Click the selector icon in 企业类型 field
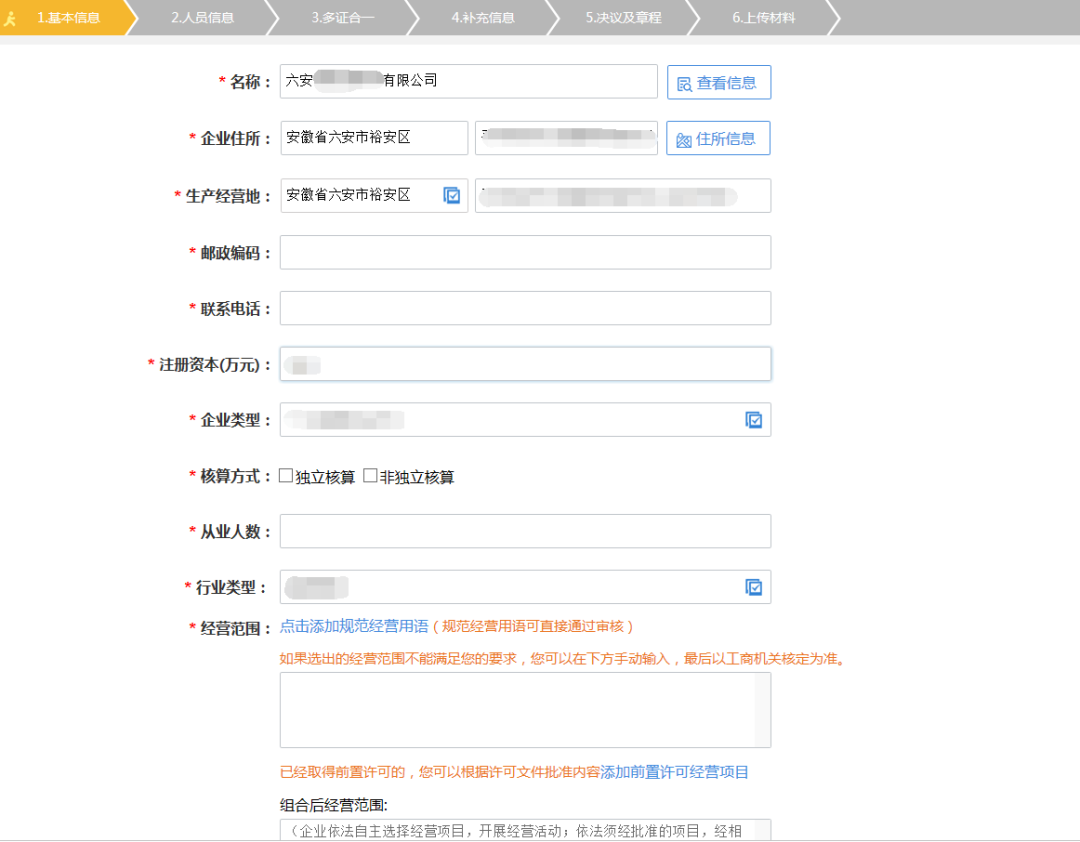 (754, 420)
